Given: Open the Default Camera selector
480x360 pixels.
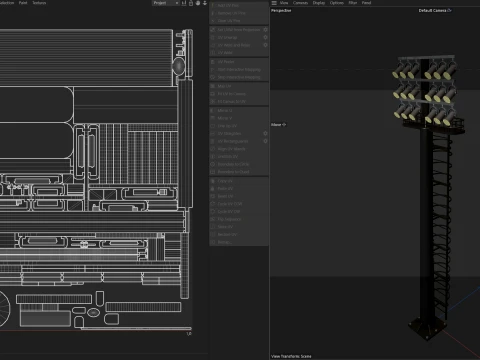Looking at the screenshot, I should pos(435,10).
